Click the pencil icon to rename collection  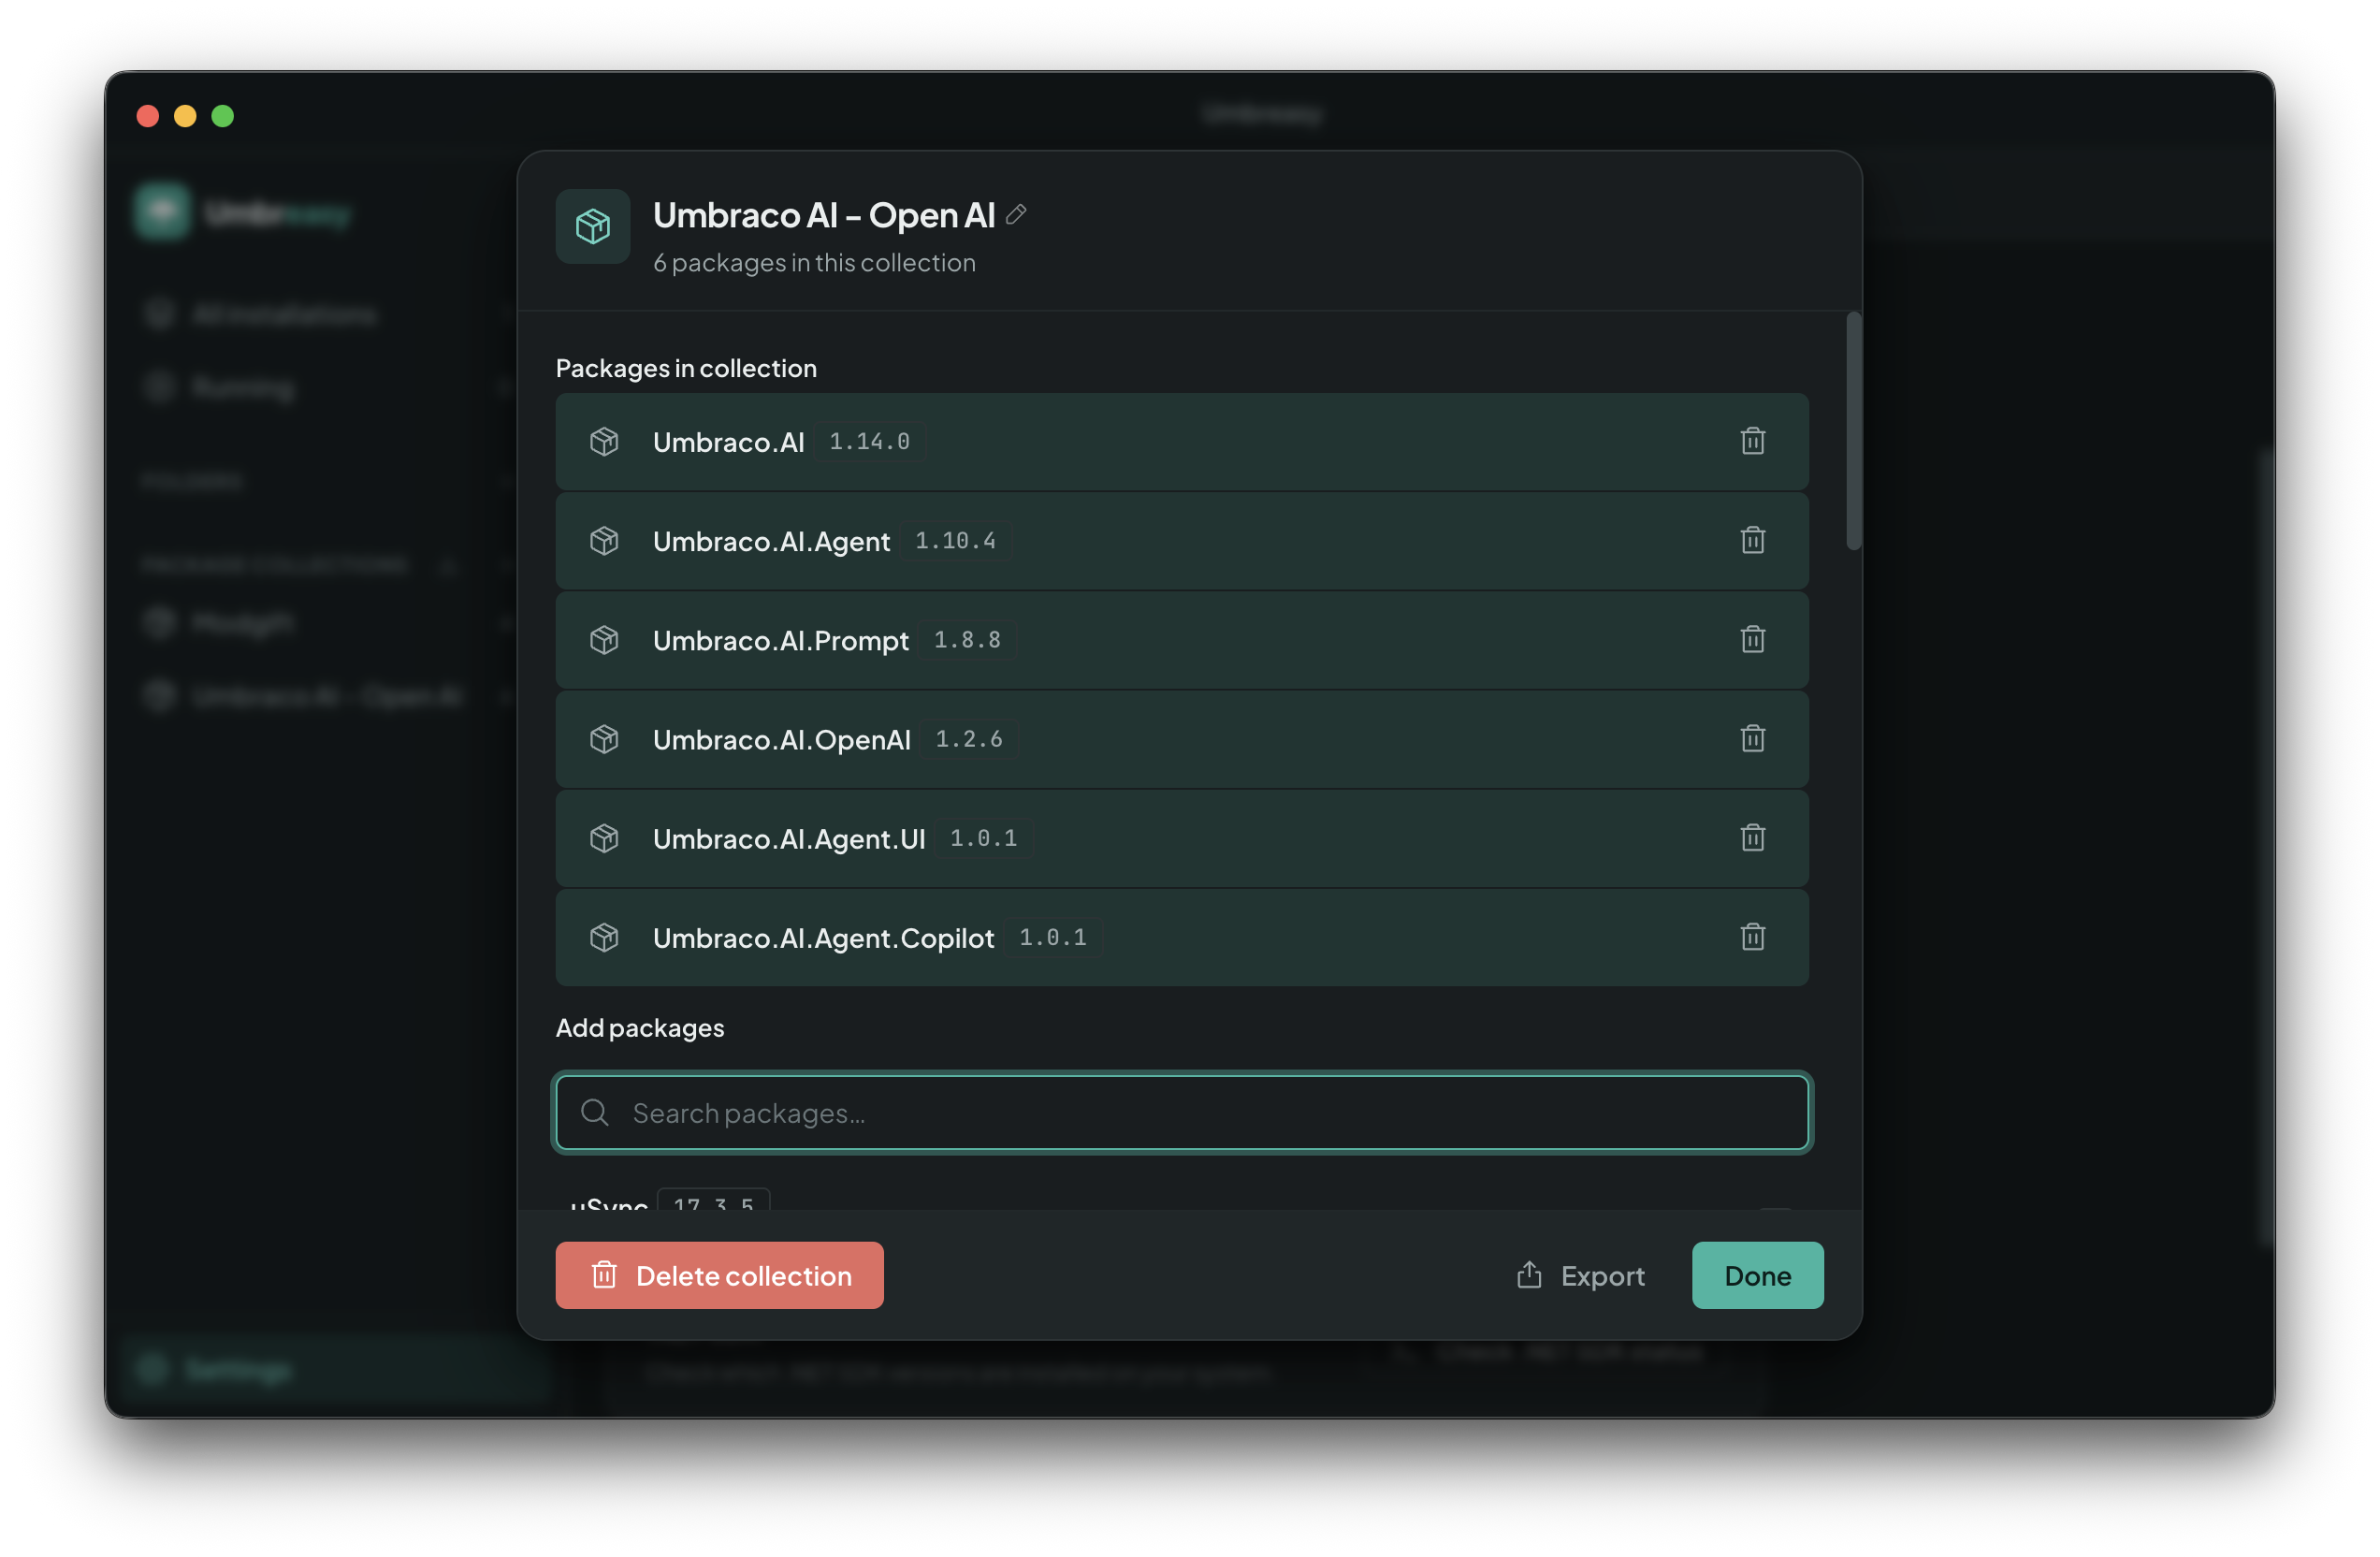(1016, 214)
